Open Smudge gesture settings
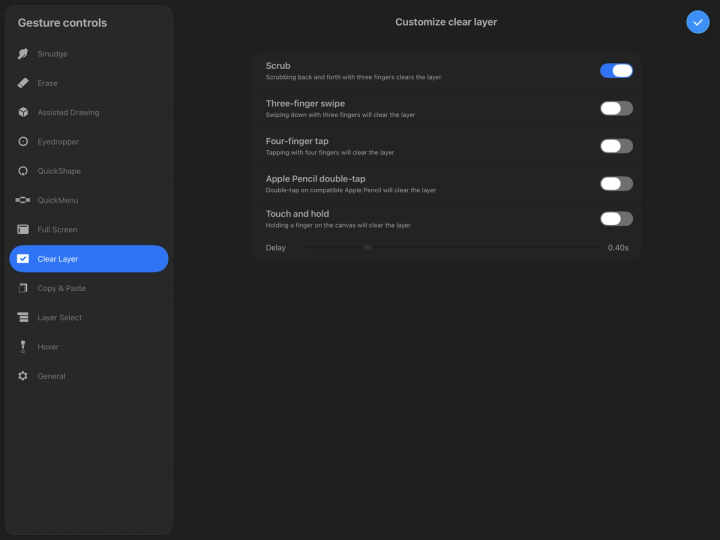Screen dimensions: 720x540 coord(89,54)
